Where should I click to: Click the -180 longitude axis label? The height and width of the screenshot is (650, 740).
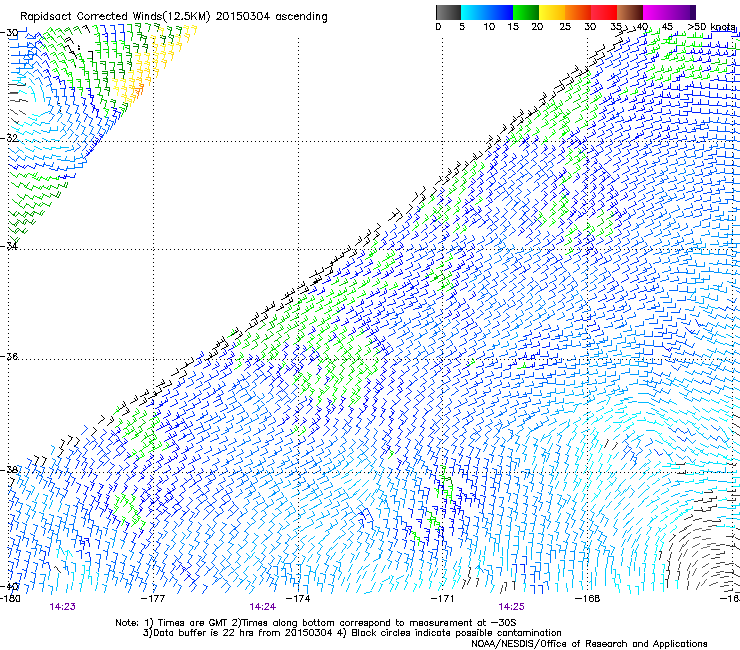(10, 599)
